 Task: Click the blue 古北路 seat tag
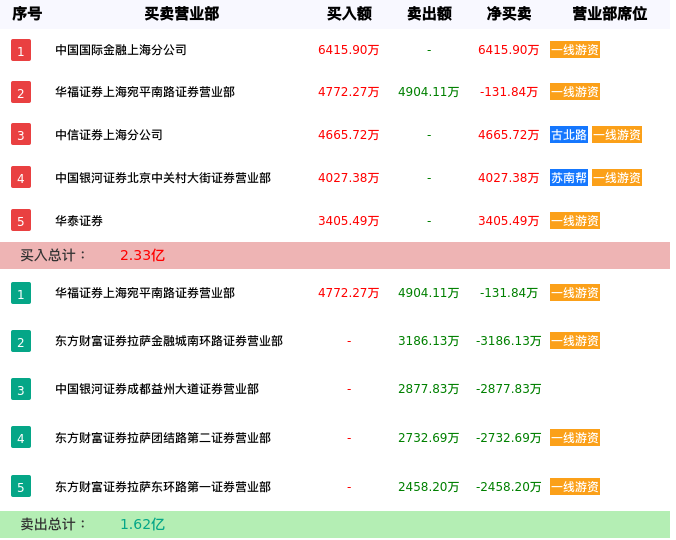click(x=569, y=135)
